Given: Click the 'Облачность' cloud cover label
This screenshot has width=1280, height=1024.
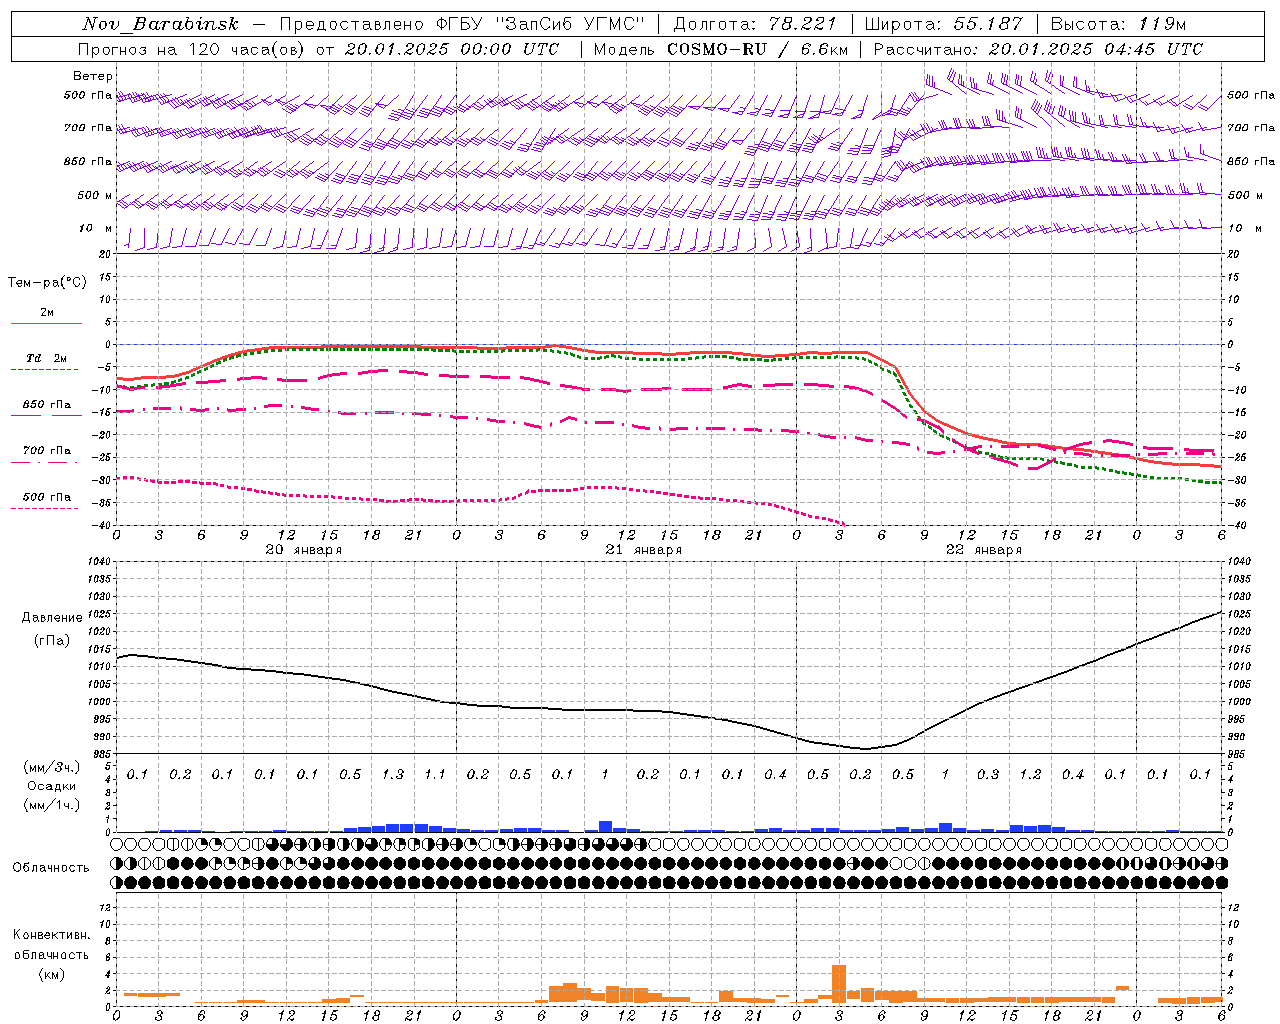Looking at the screenshot, I should [x=51, y=868].
